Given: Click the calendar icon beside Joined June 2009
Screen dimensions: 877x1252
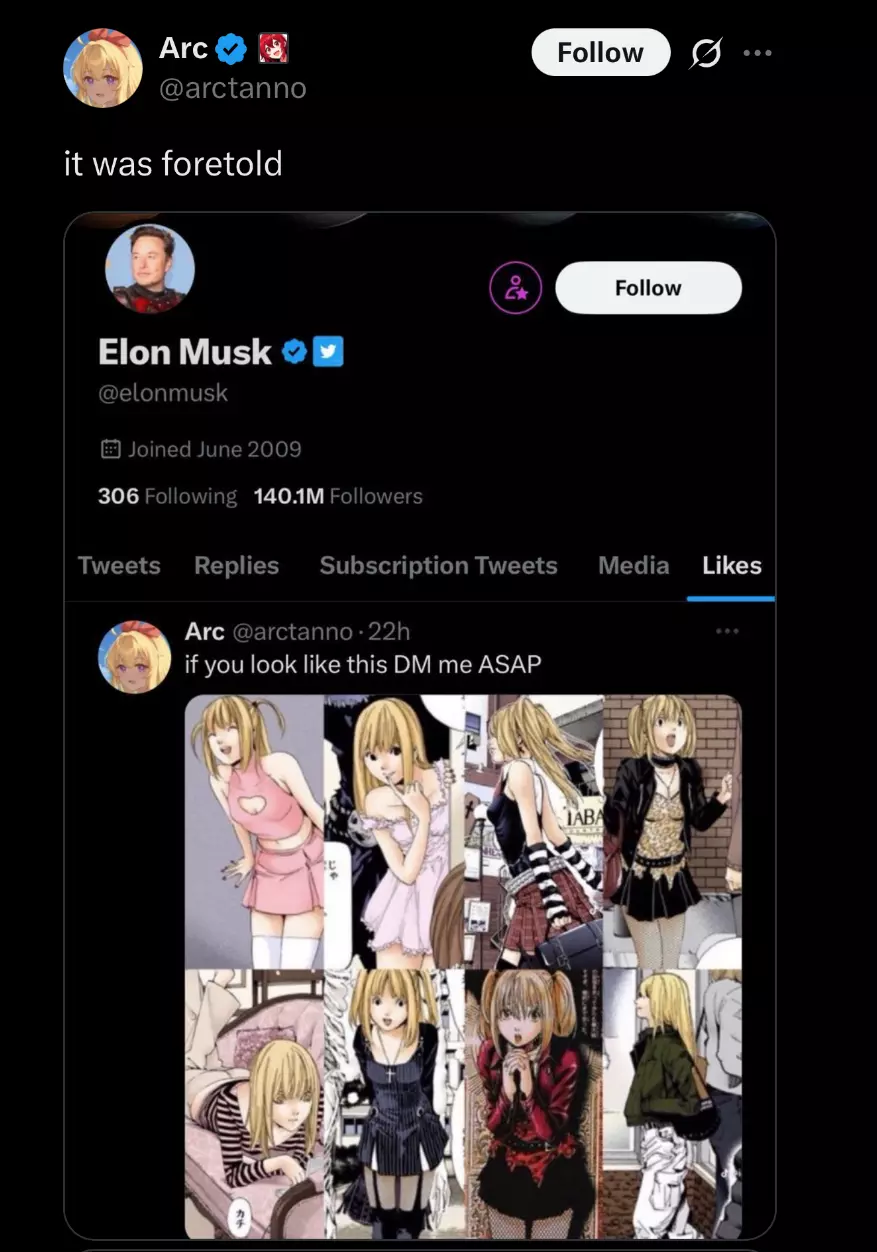Looking at the screenshot, I should (111, 449).
